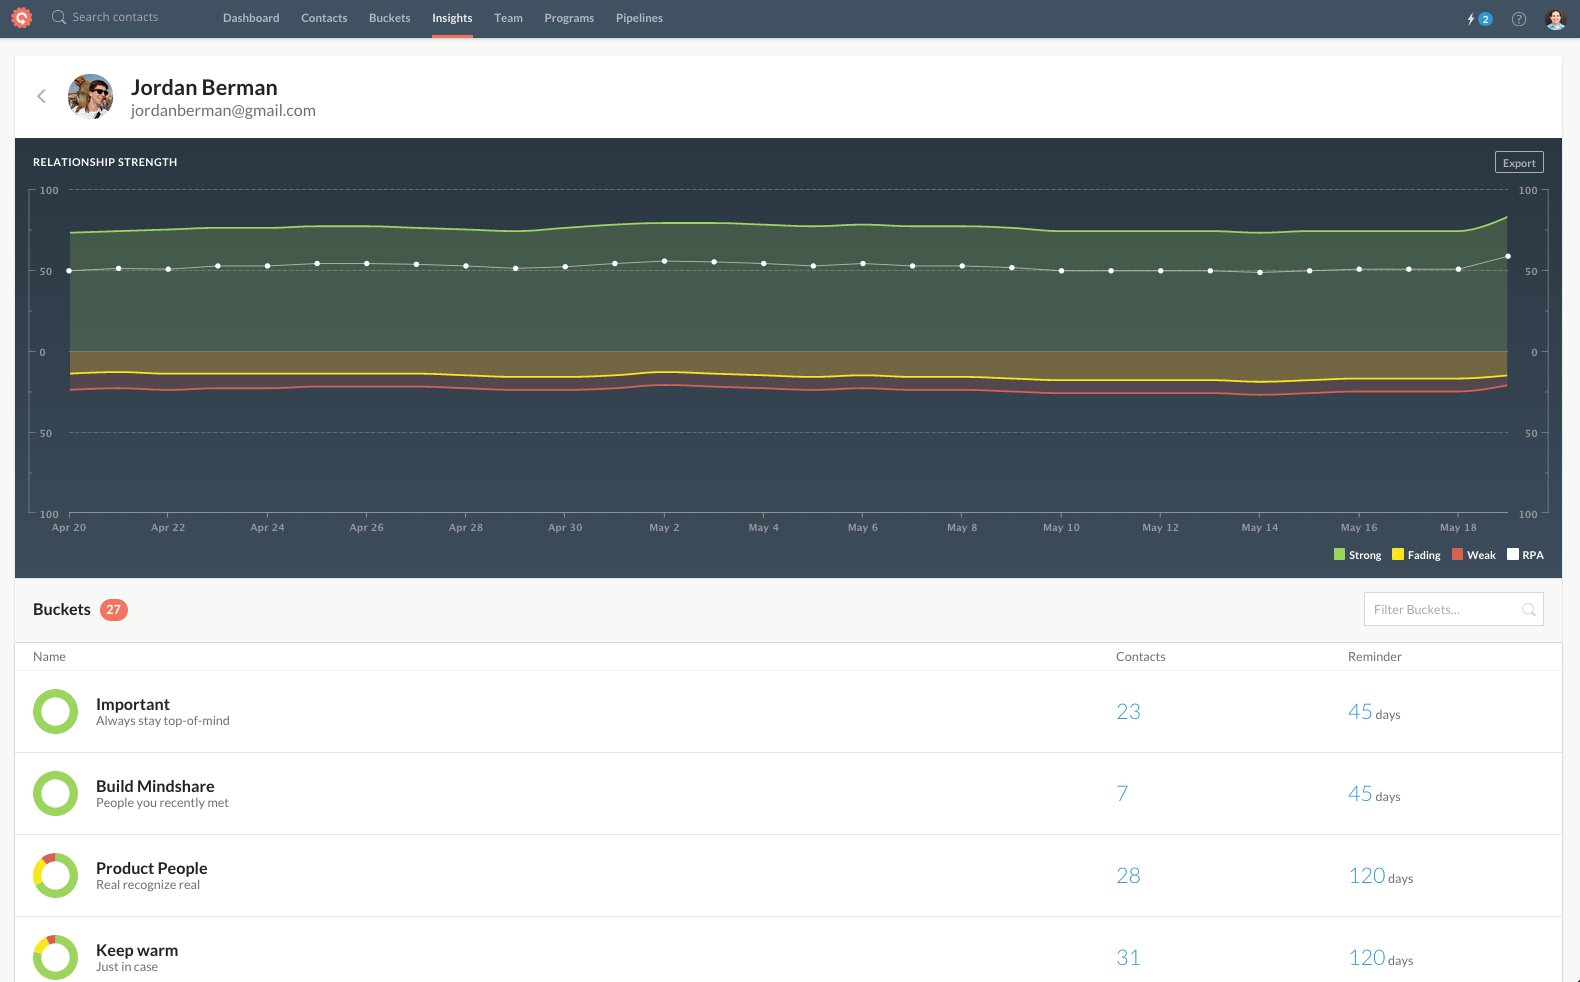The image size is (1580, 982).
Task: Click the back chevron beside Jordan Berman
Action: (41, 96)
